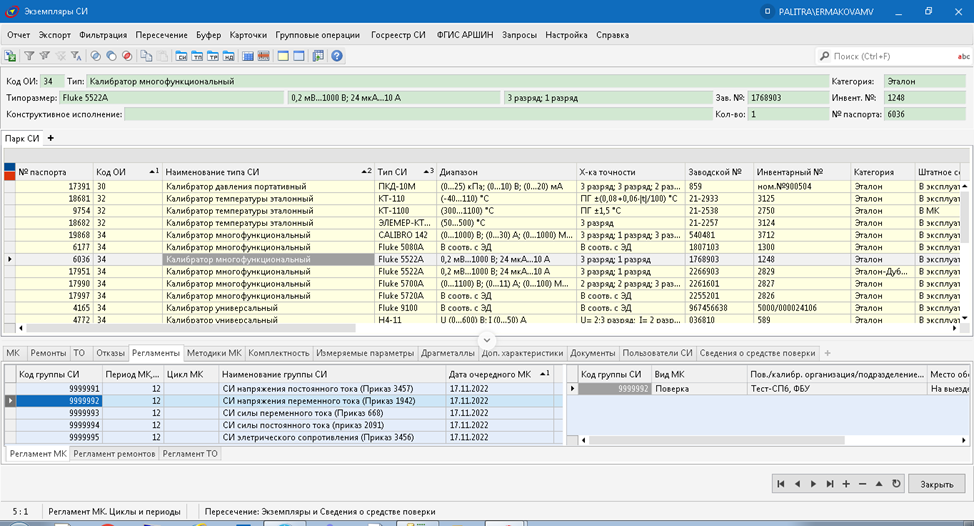Click the right lower grid's horizontal scrollbar

tap(717, 440)
